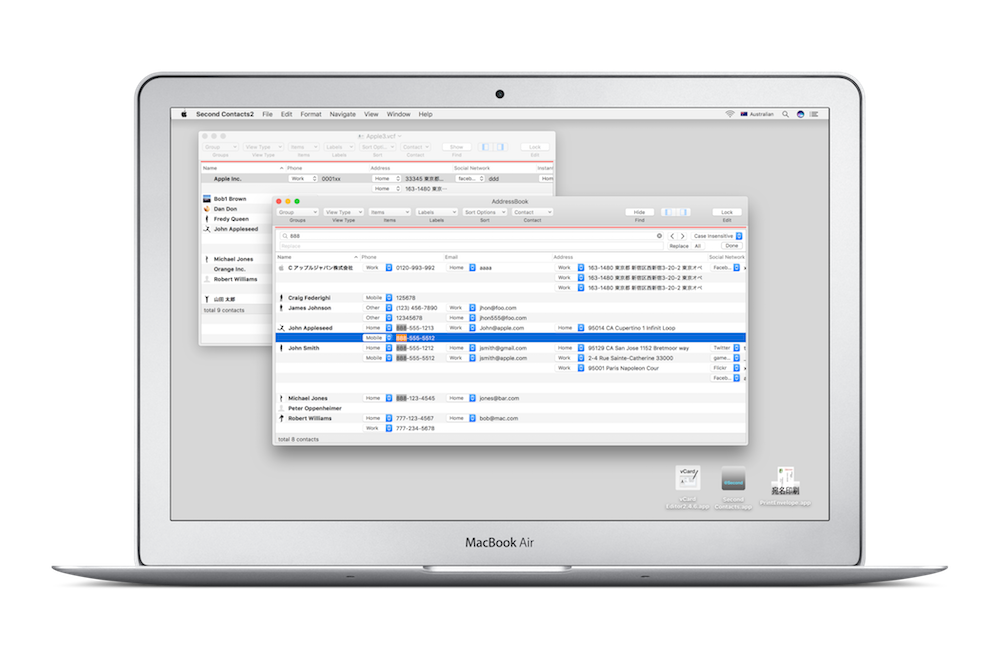Click Craig Federighi's contact picture icon
This screenshot has width=1000, height=657.
tap(281, 298)
